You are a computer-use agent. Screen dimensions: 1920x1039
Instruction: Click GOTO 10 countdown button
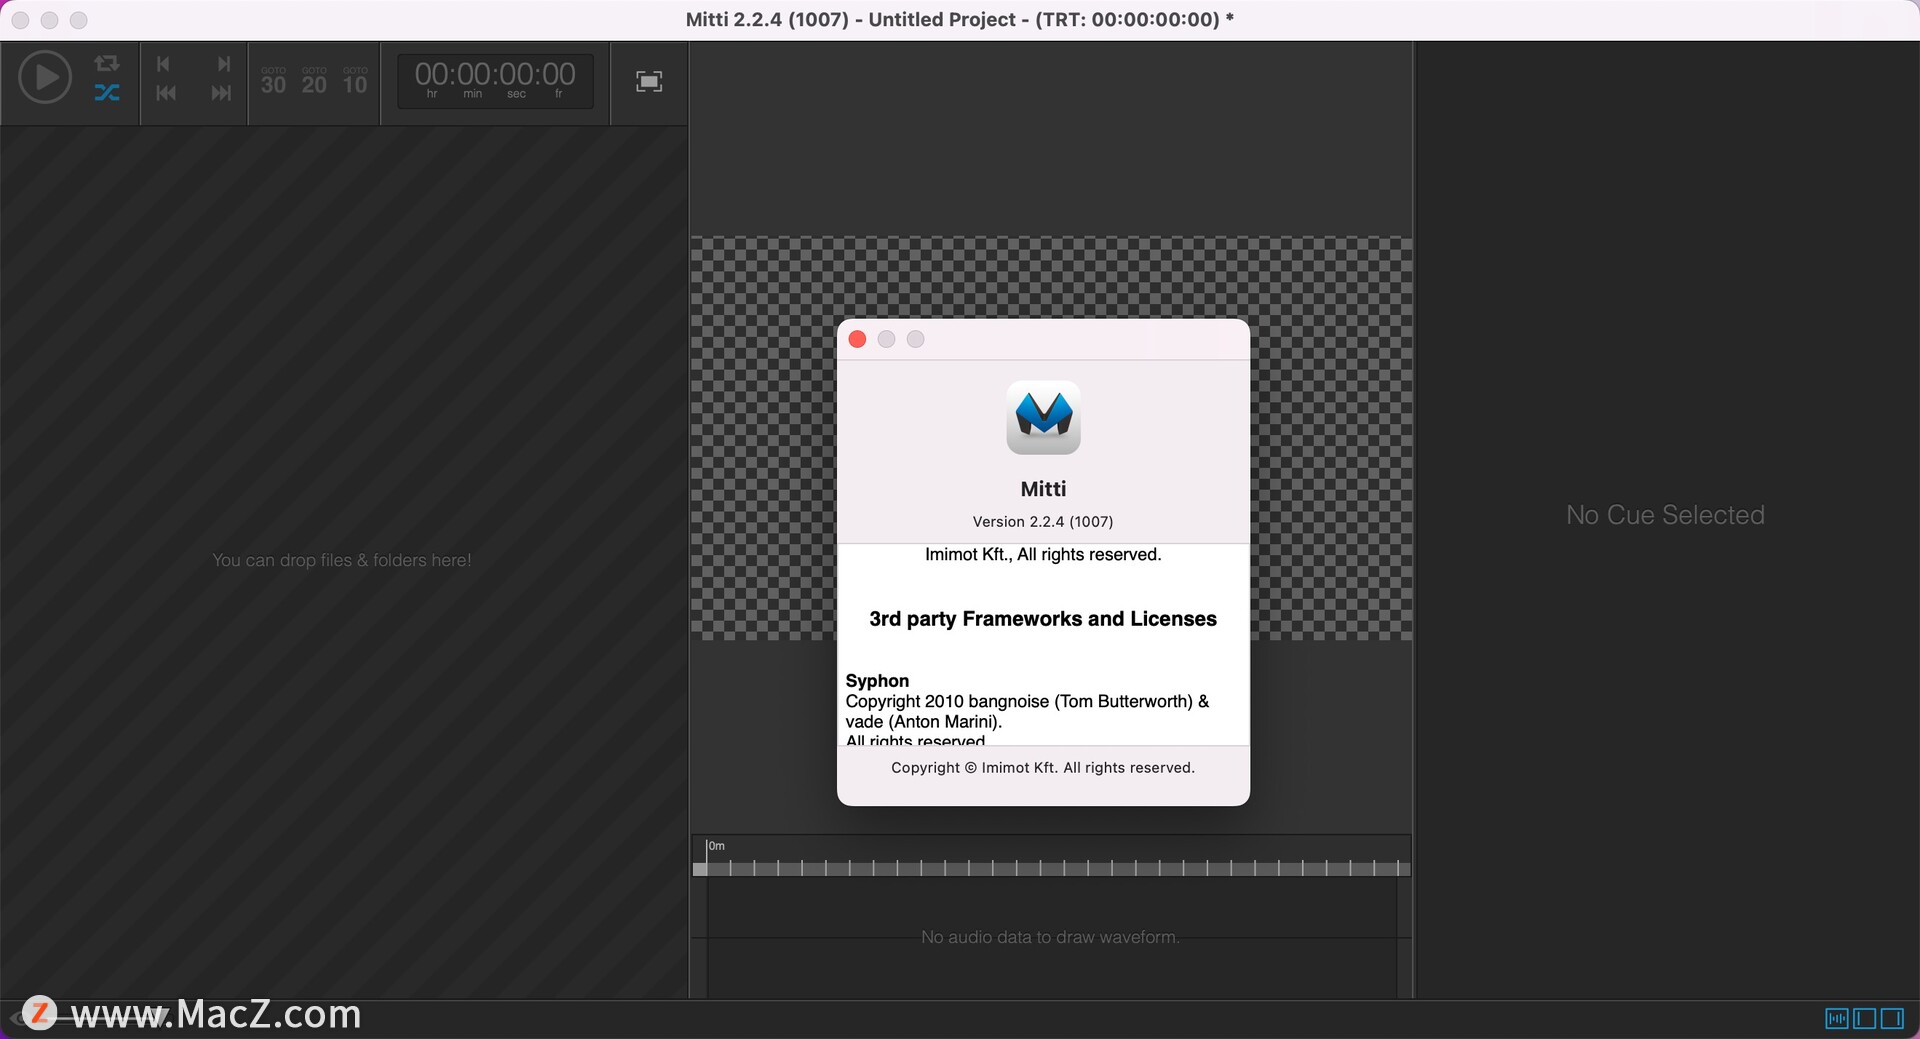point(355,81)
